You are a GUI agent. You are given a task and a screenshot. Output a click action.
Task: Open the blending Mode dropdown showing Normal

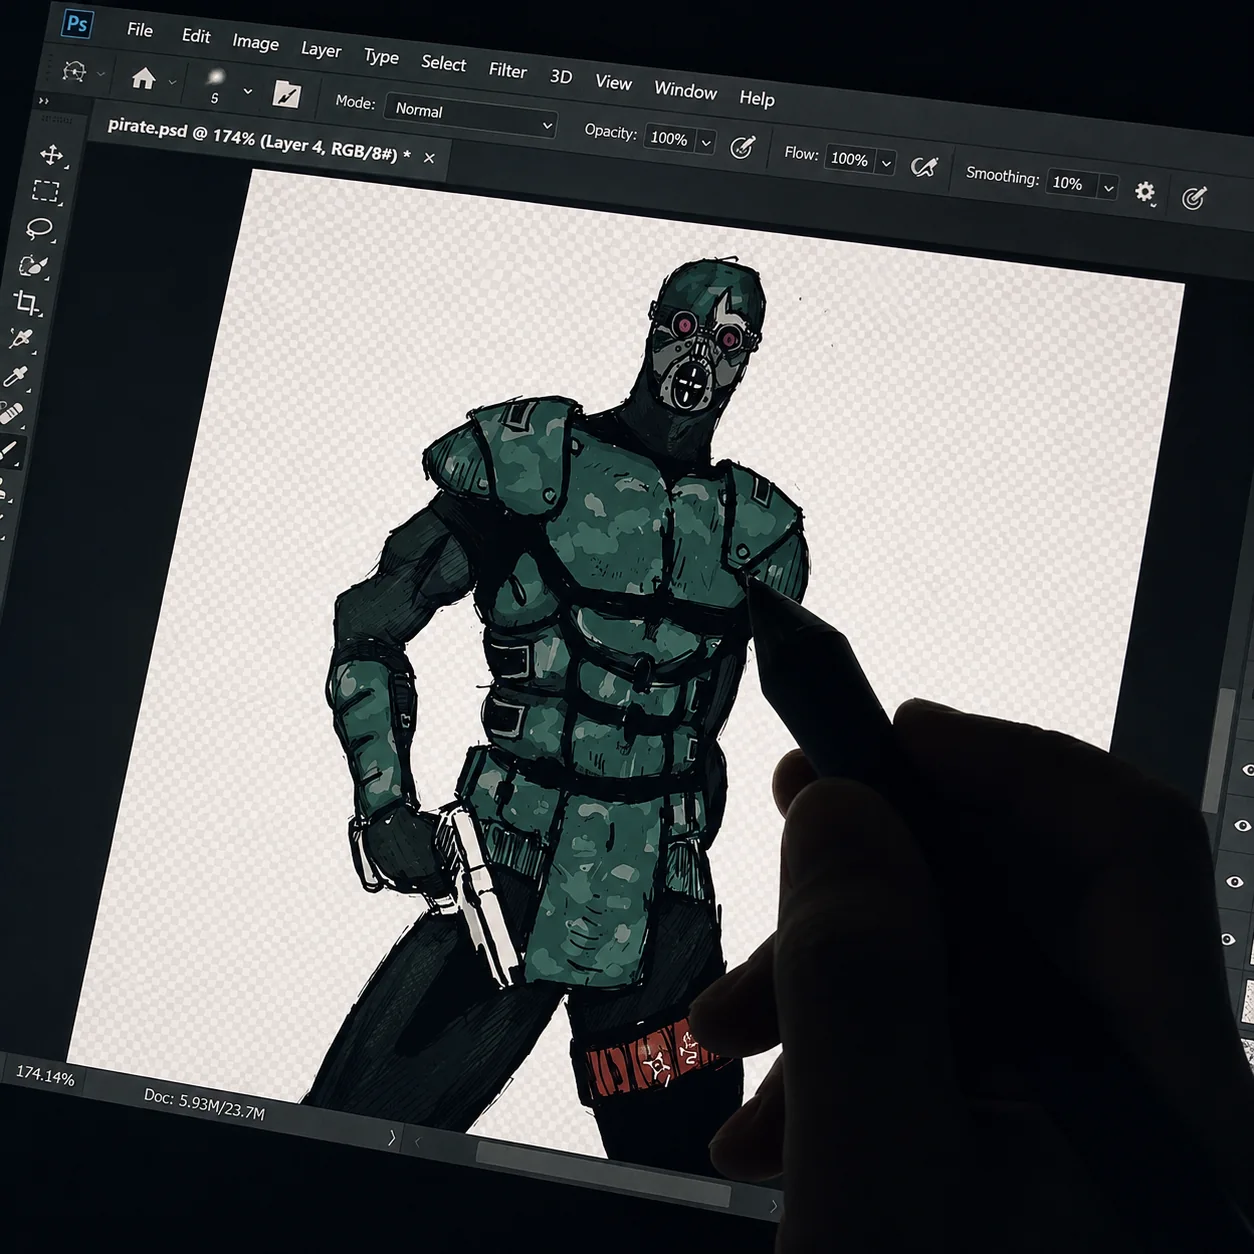point(471,117)
